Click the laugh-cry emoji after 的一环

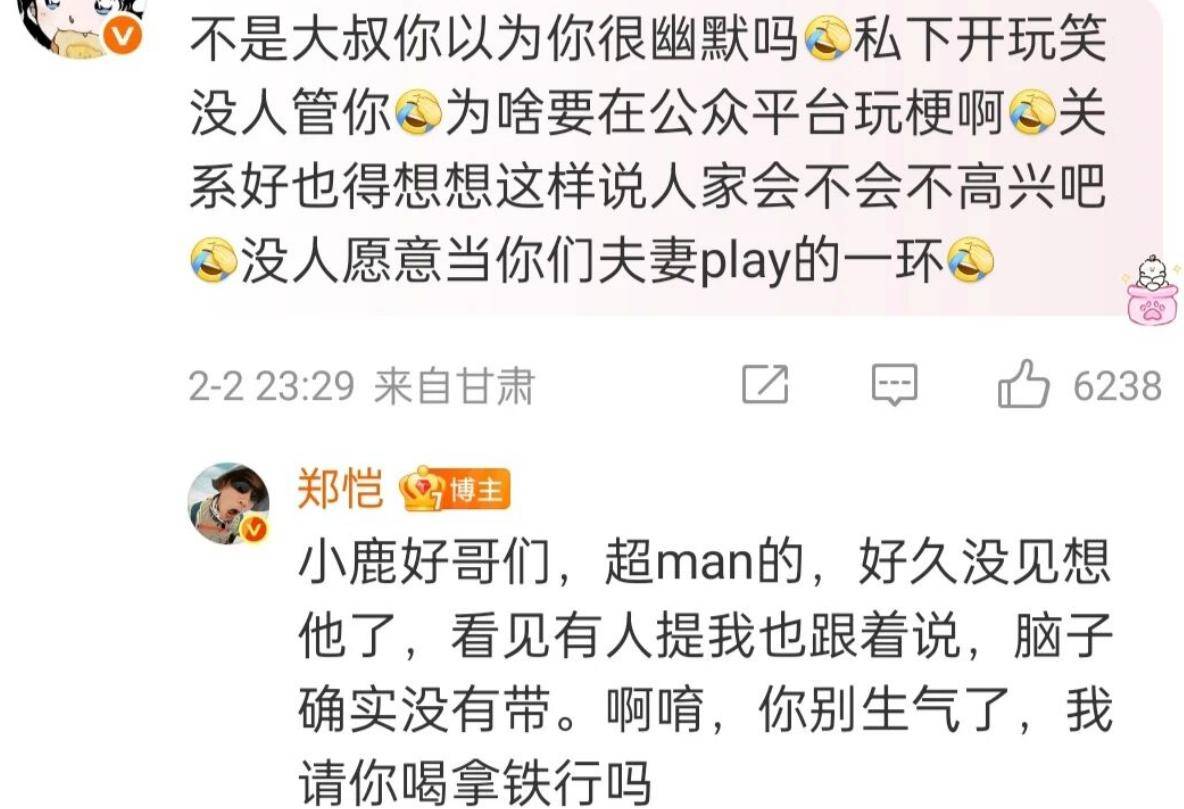(x=970, y=260)
